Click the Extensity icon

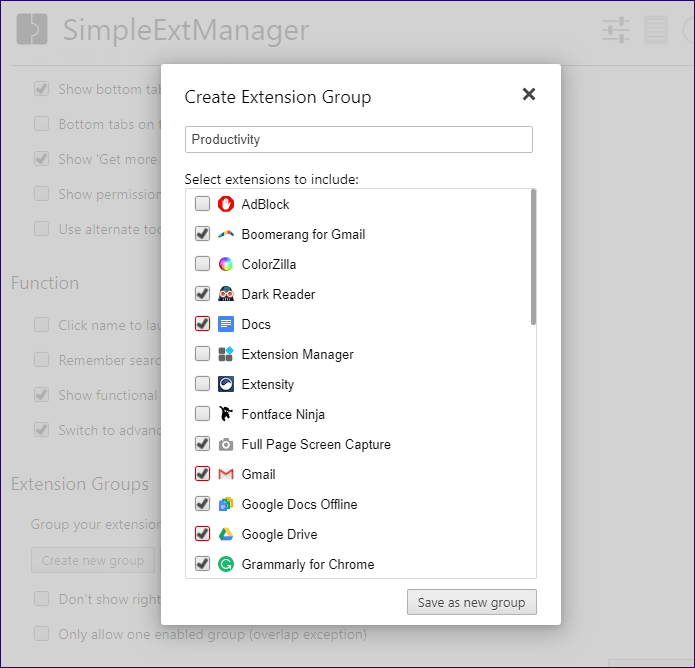pyautogui.click(x=226, y=384)
